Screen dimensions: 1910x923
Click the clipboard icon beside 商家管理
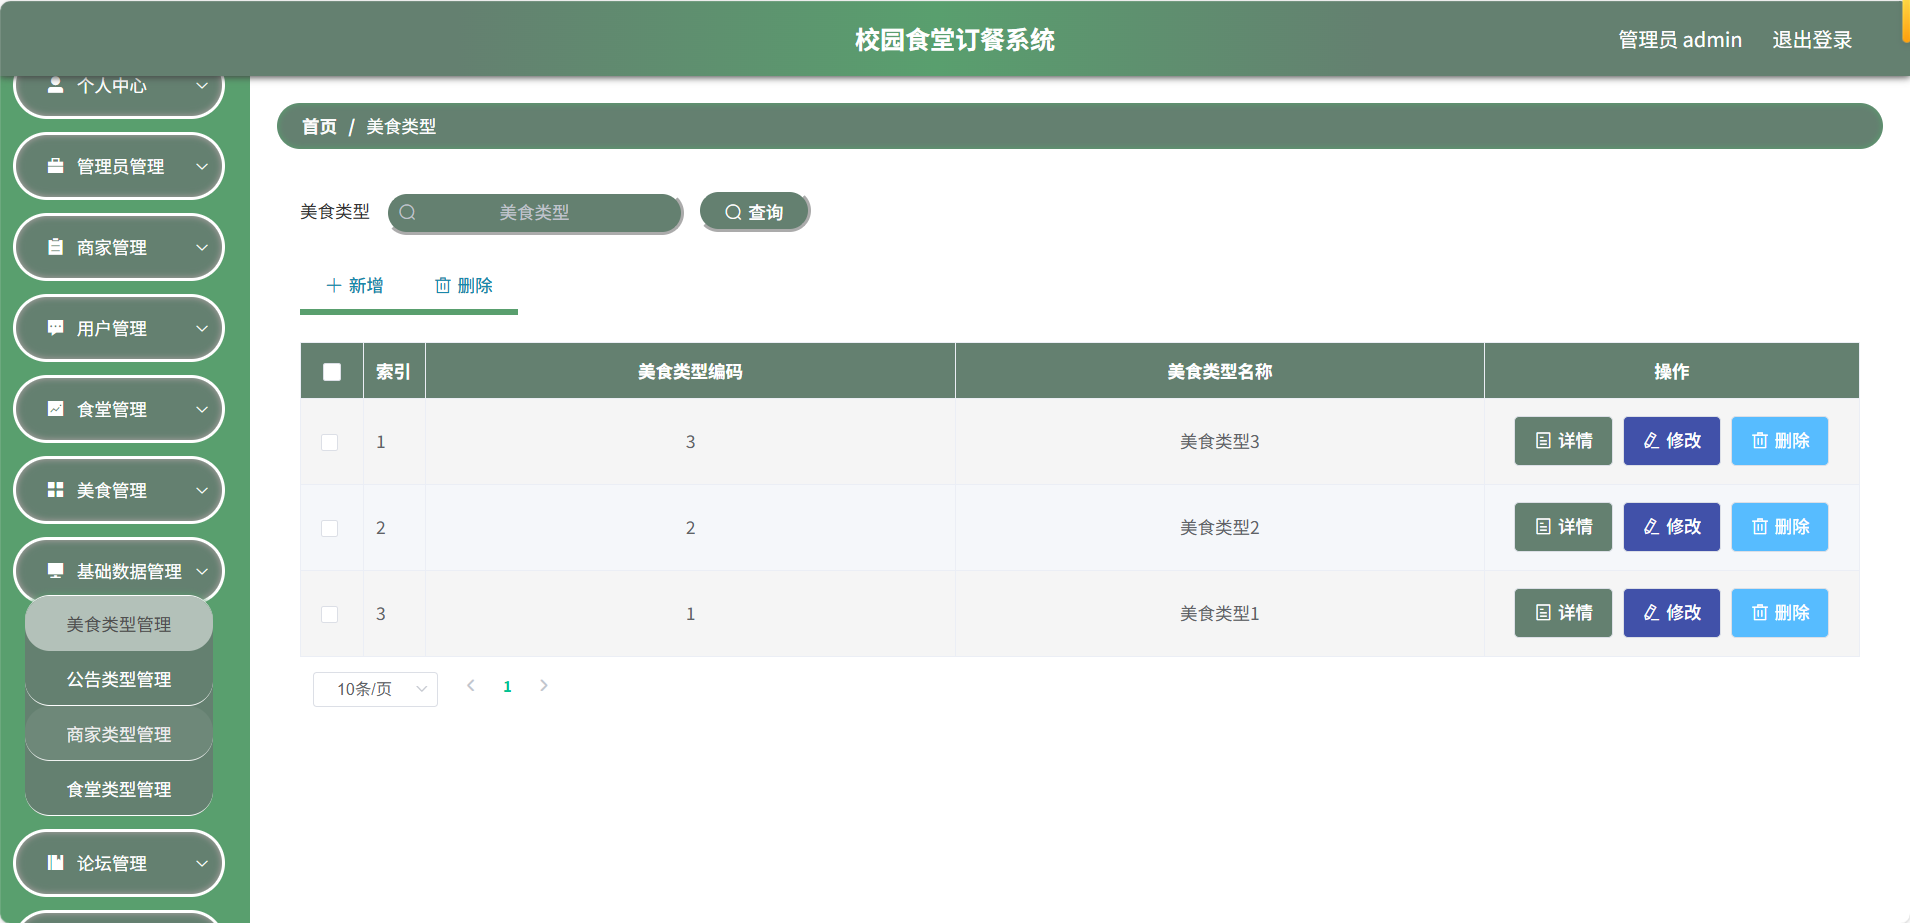tap(56, 247)
